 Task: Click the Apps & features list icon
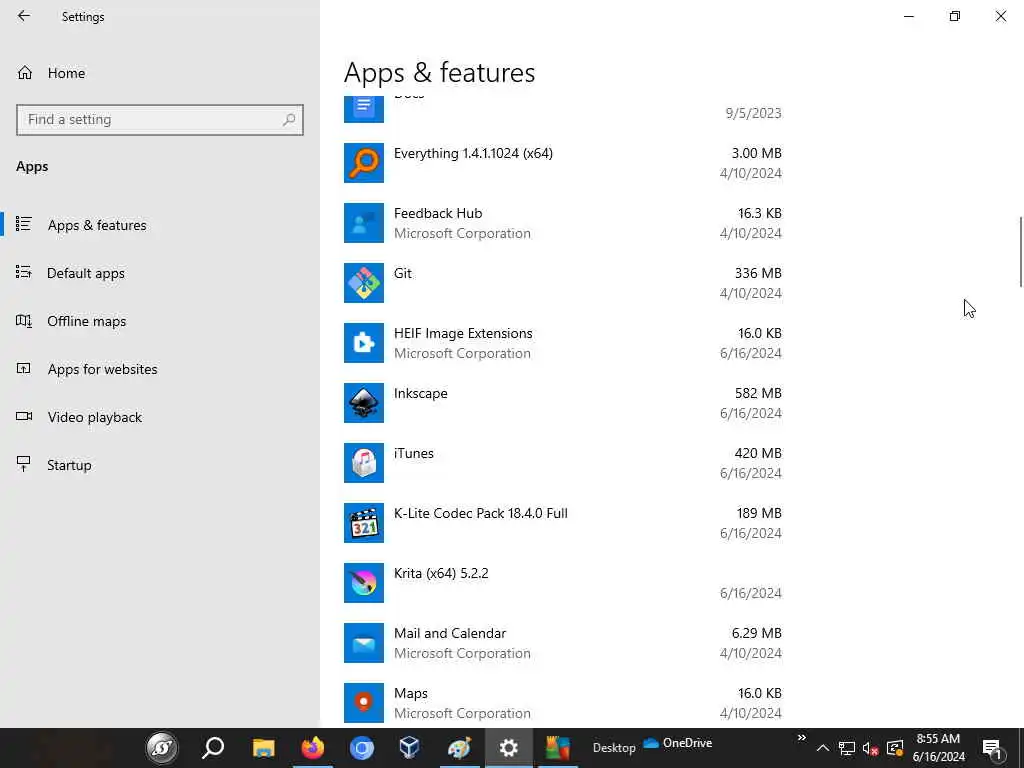tap(24, 225)
